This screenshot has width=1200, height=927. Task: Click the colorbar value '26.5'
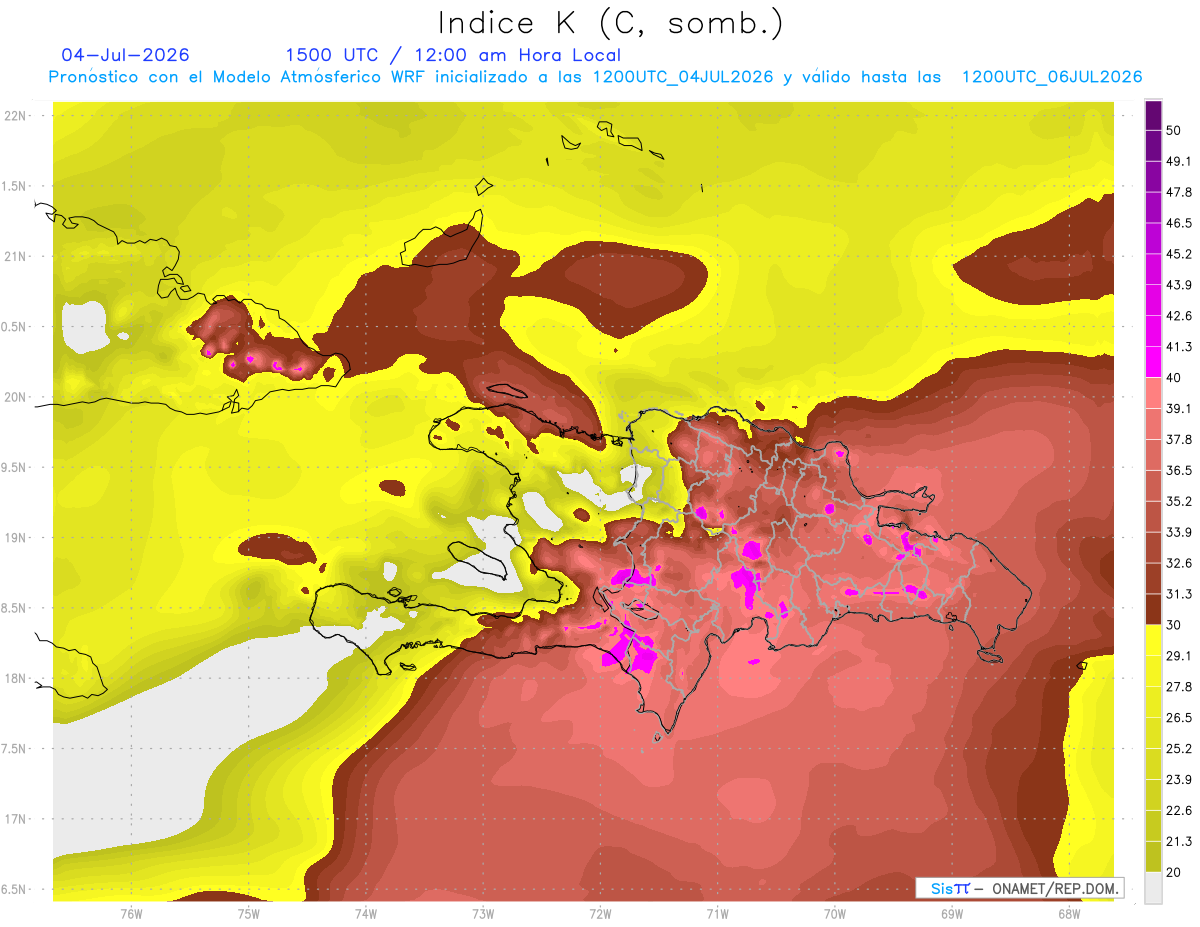[x=1179, y=718]
